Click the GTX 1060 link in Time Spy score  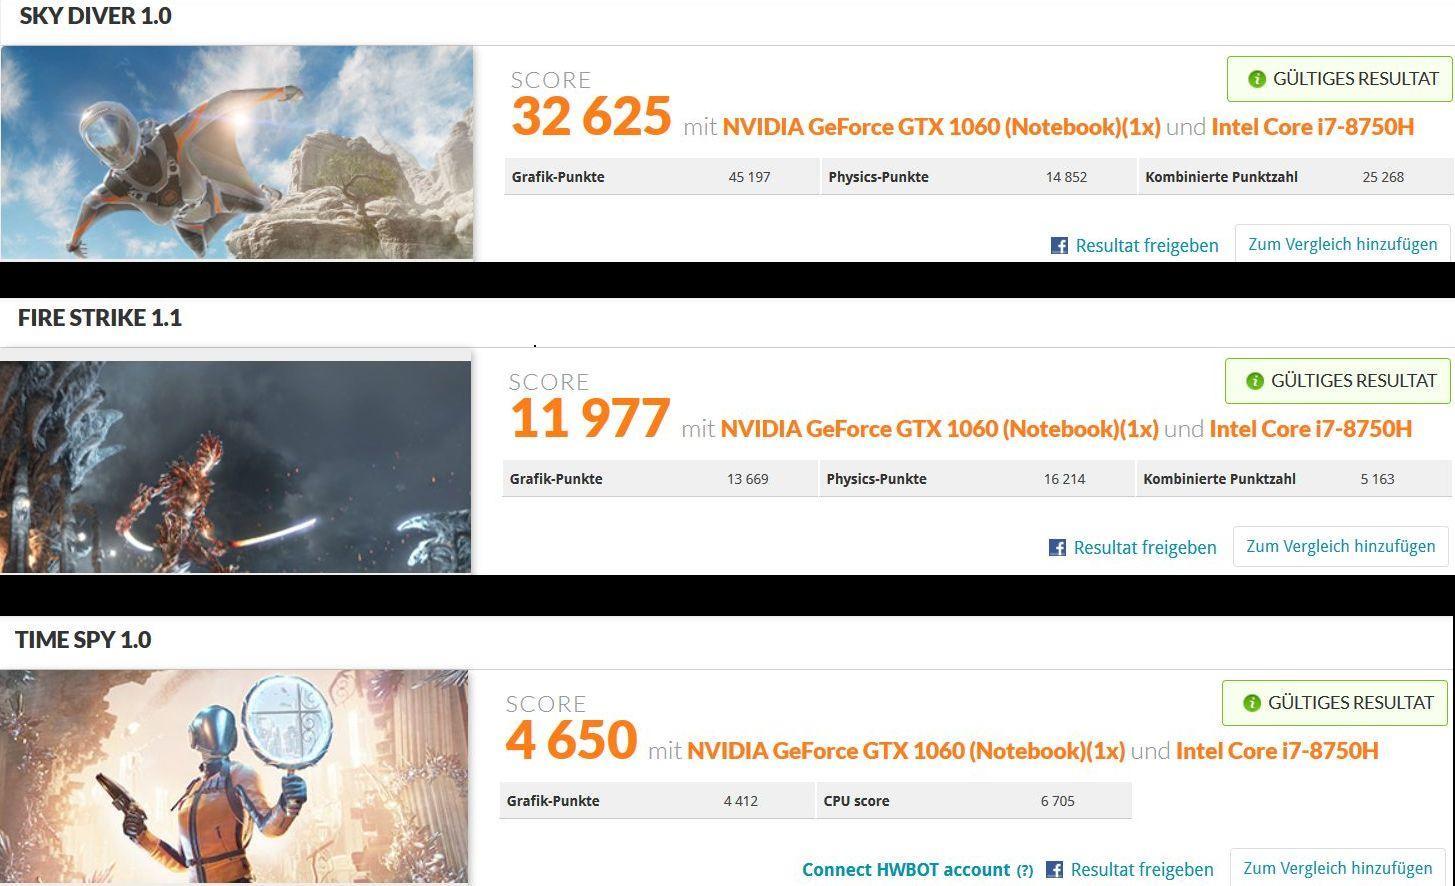(906, 751)
